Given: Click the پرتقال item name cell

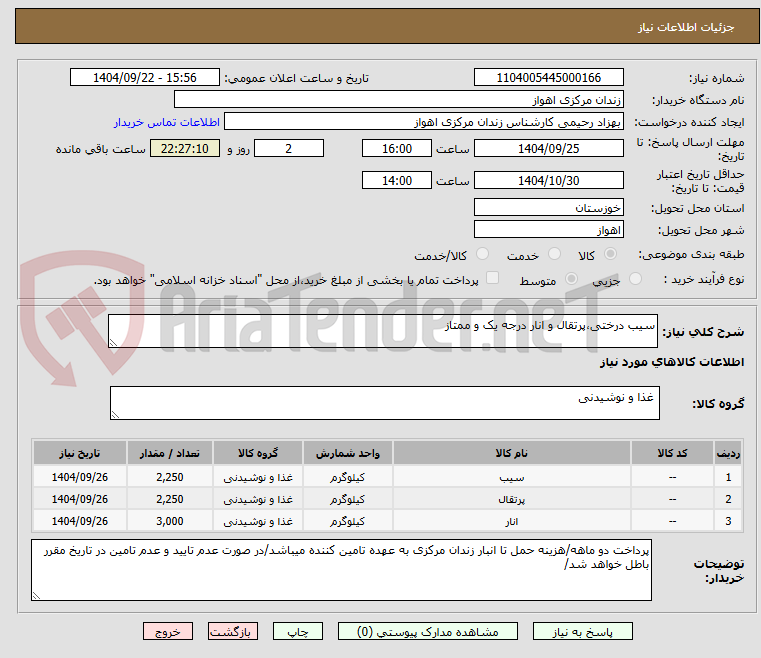Looking at the screenshot, I should coord(512,499).
